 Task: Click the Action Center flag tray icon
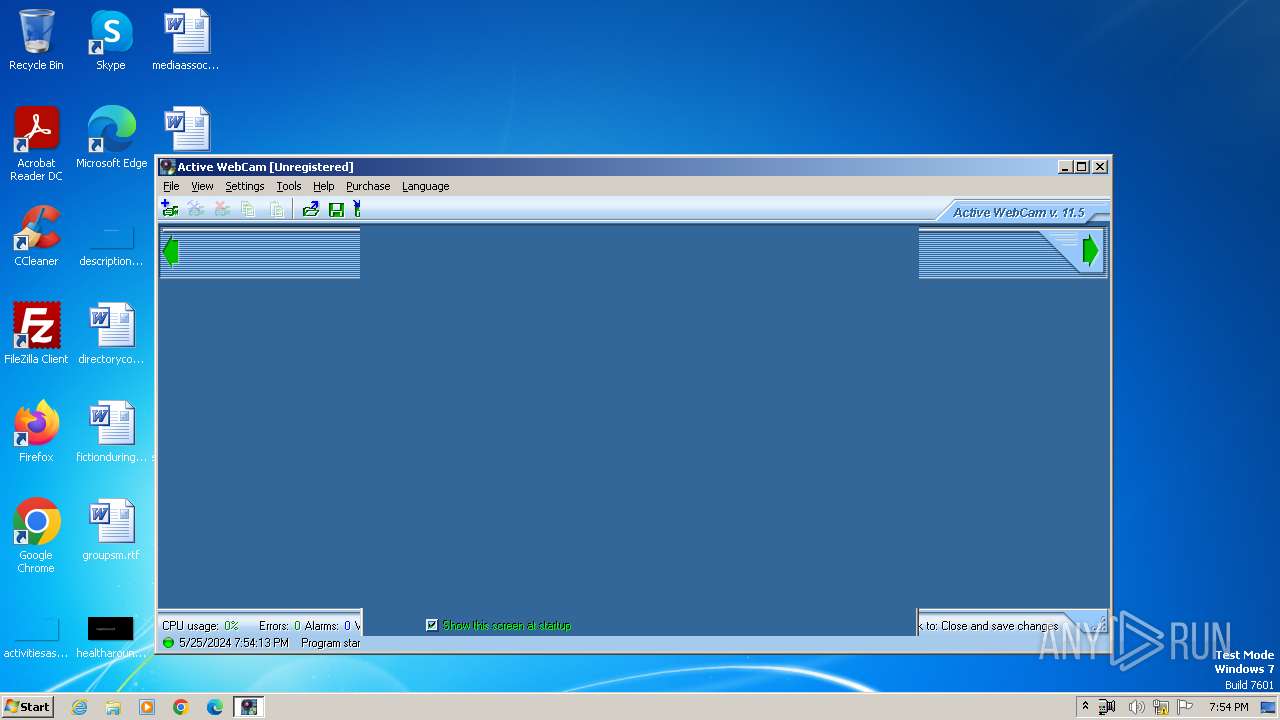[x=1185, y=707]
